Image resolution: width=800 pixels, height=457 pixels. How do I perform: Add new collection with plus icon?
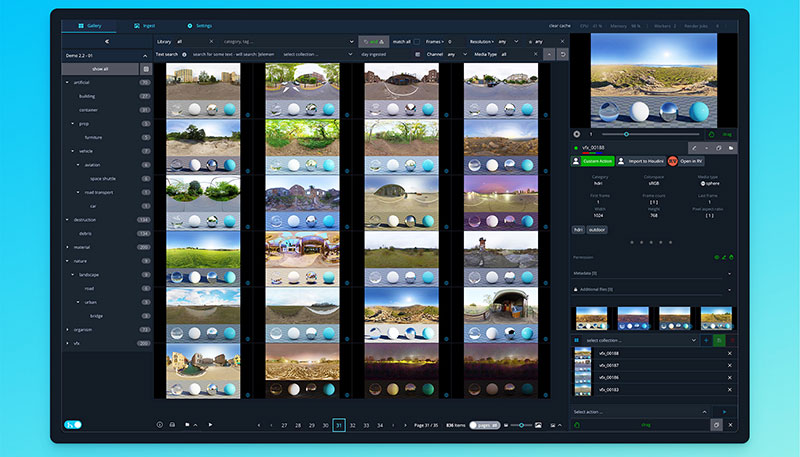click(x=706, y=340)
